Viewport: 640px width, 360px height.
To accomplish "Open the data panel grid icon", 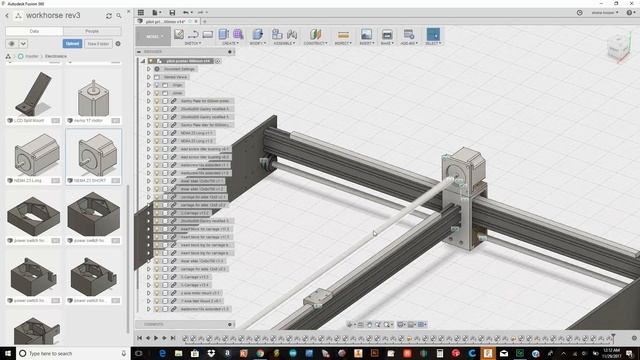I will click(x=141, y=13).
